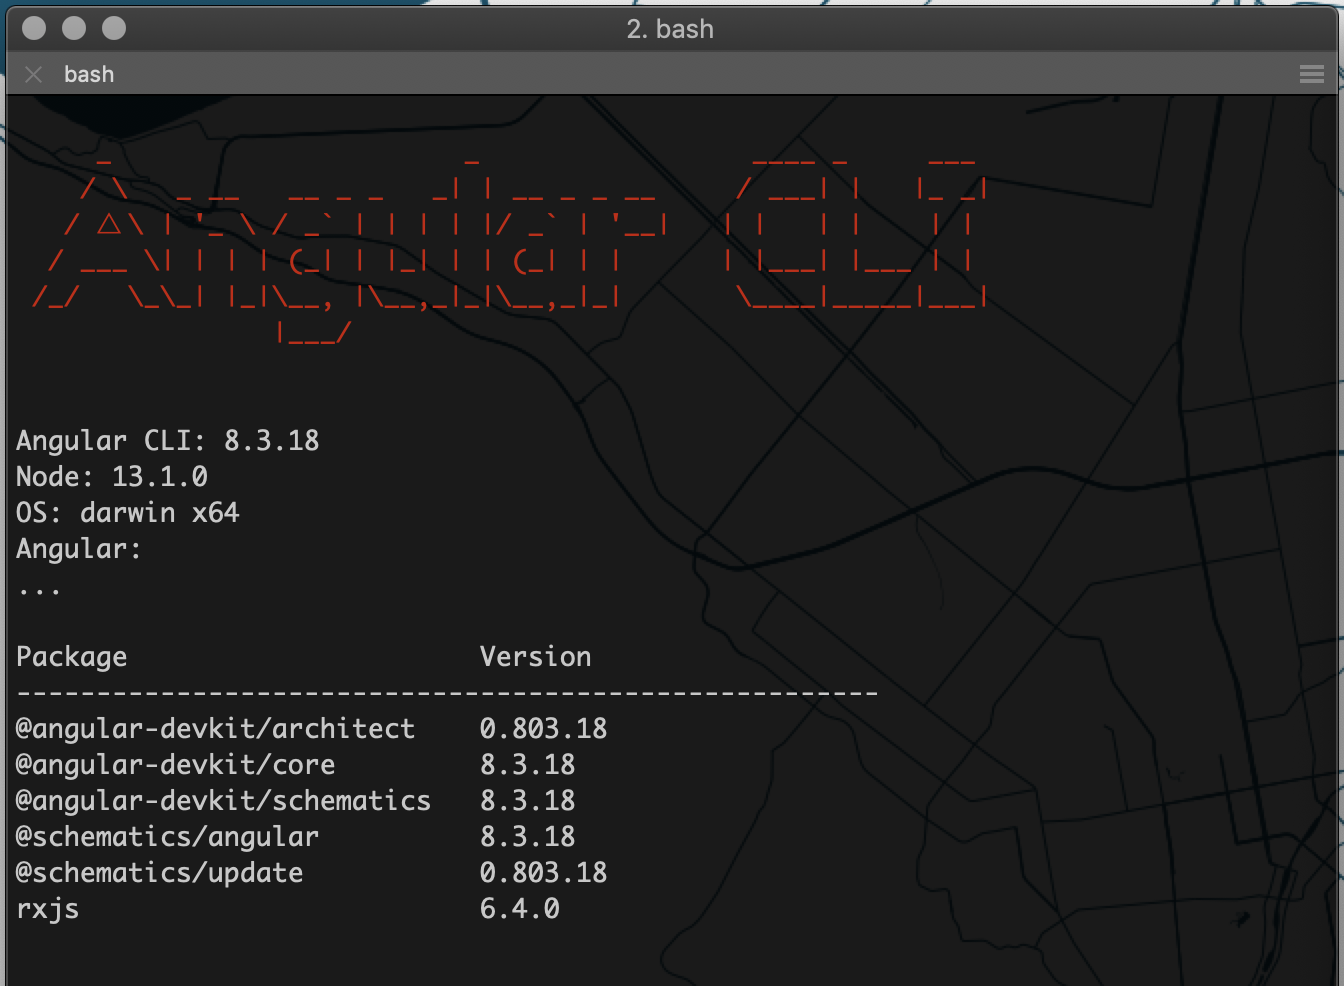Select the bash tab label

tap(89, 74)
